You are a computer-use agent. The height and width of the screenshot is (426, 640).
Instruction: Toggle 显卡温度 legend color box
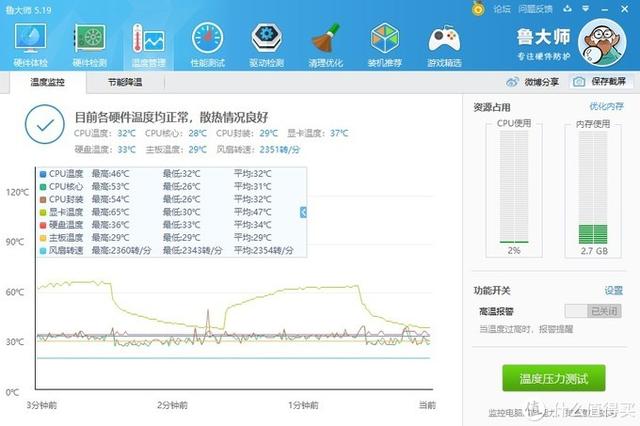point(43,212)
